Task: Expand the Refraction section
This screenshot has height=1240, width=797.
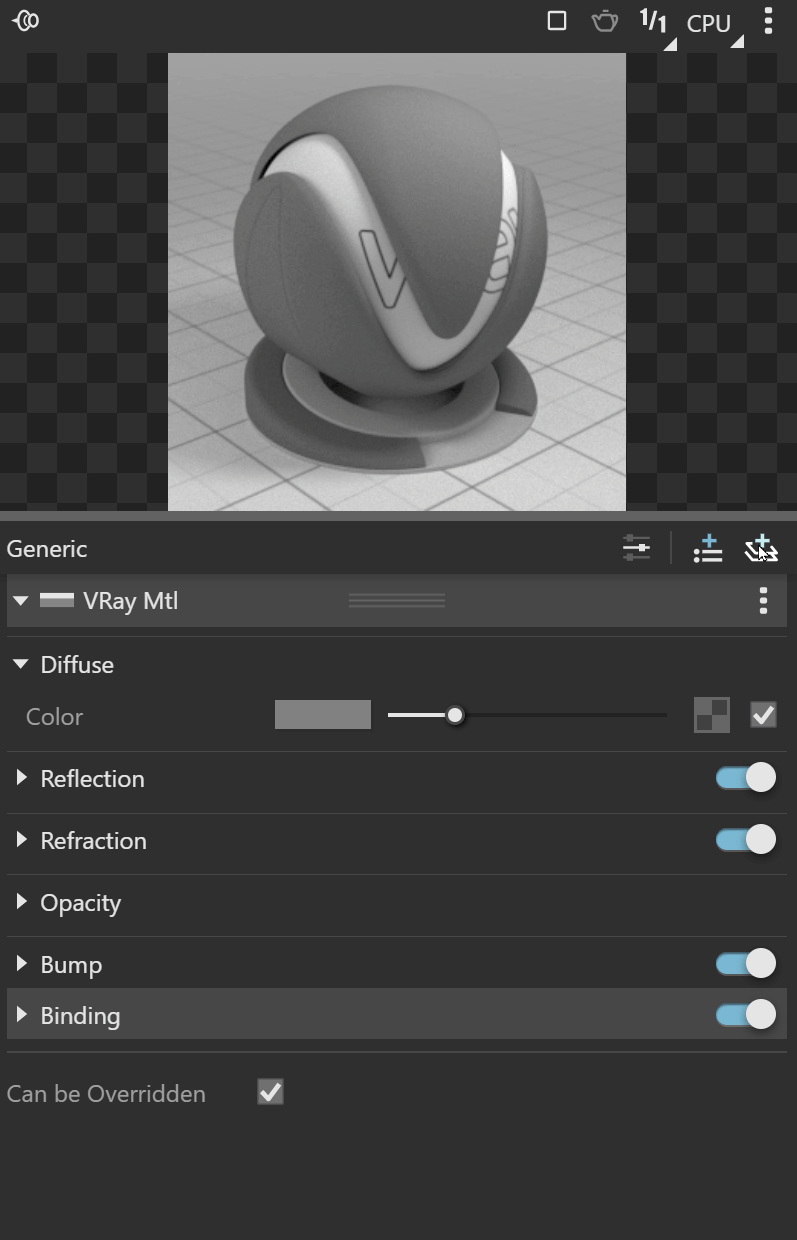Action: (21, 840)
